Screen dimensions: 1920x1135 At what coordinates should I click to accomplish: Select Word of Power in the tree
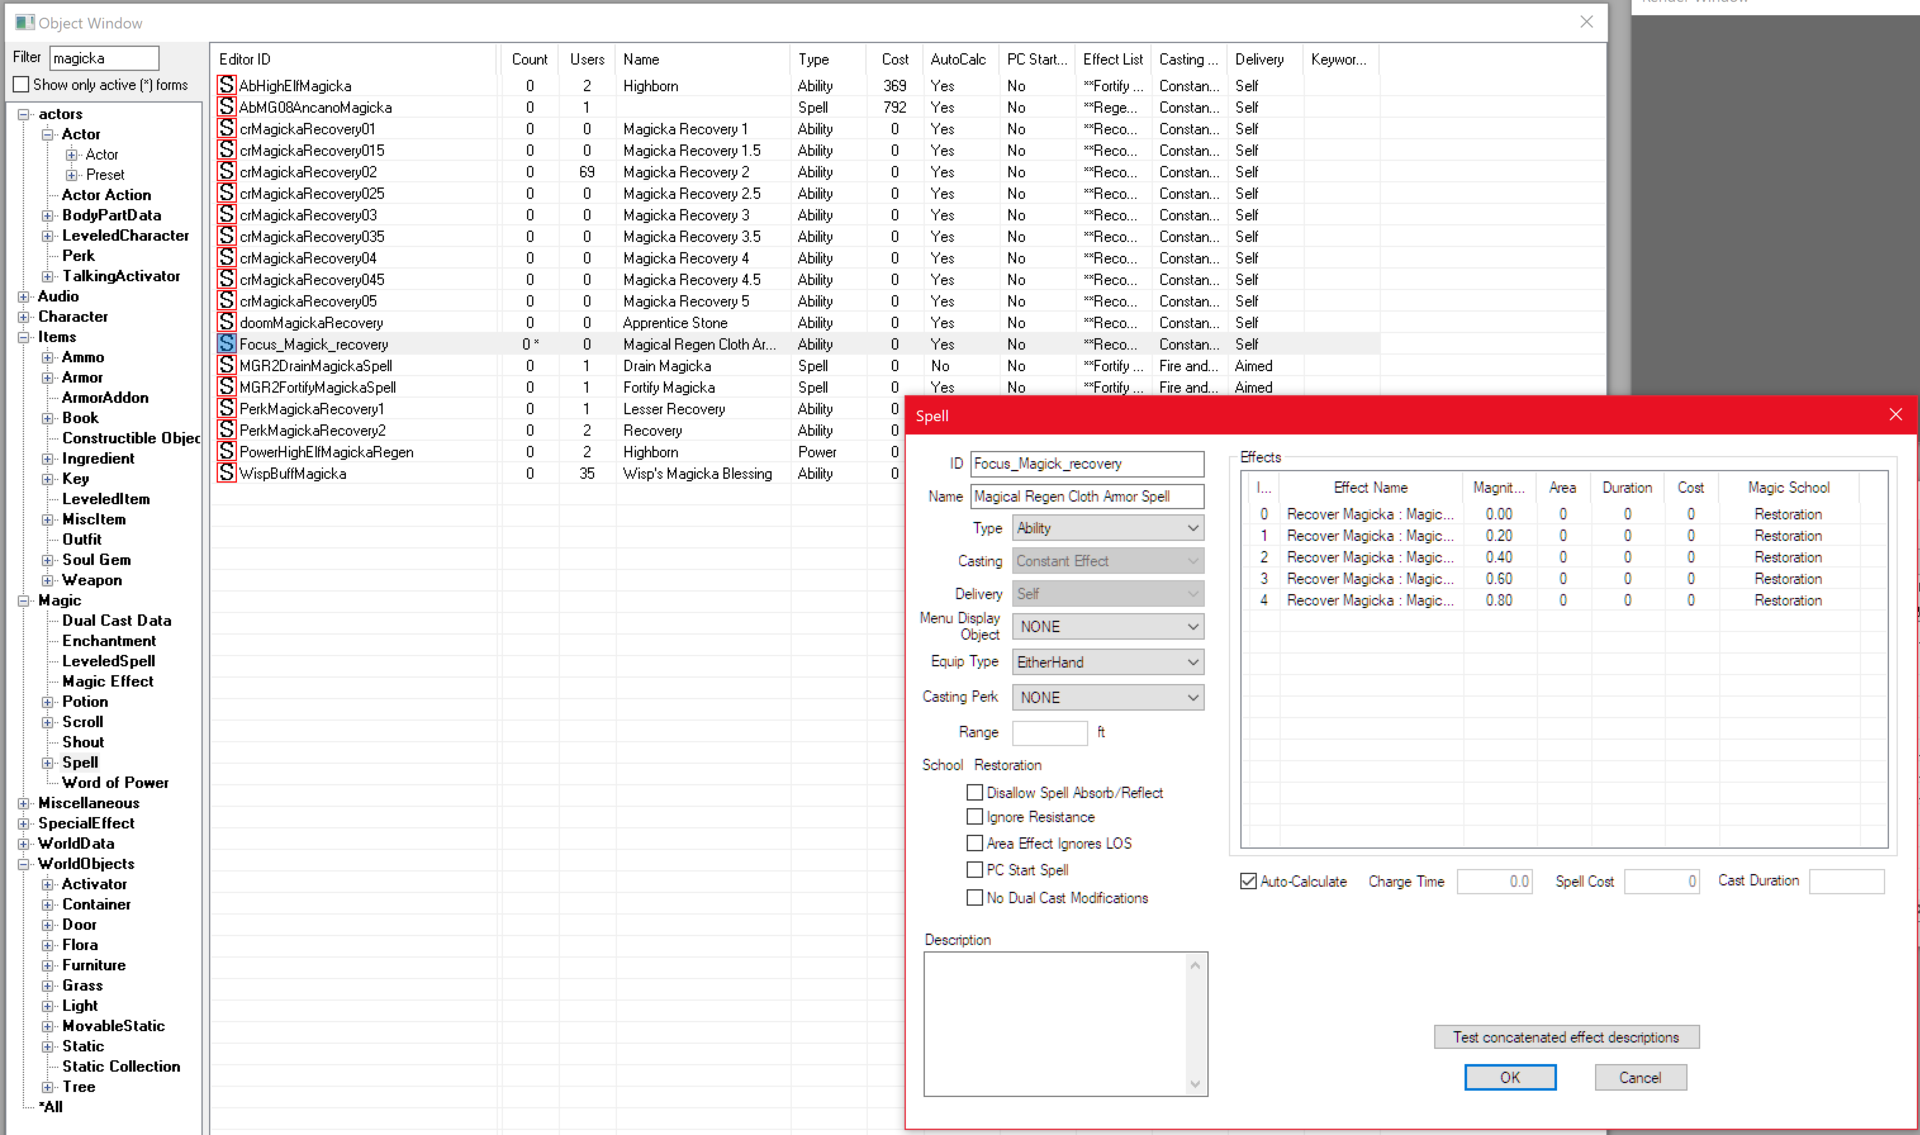(x=115, y=782)
